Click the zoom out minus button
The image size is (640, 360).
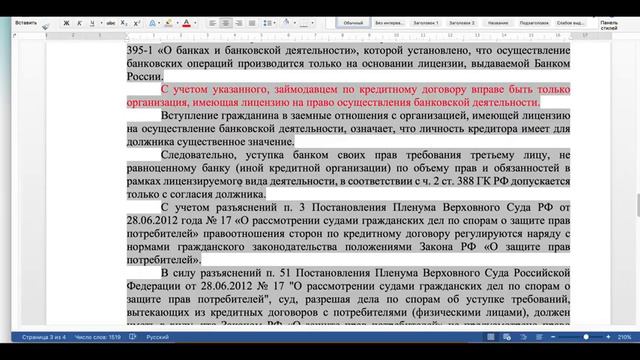point(553,337)
